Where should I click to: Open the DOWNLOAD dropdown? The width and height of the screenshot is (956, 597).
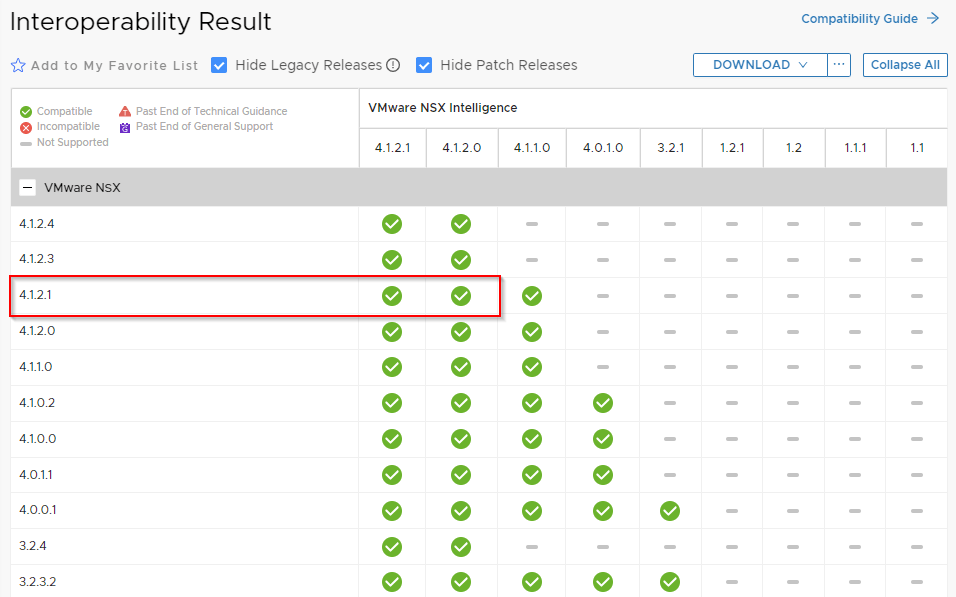click(760, 65)
